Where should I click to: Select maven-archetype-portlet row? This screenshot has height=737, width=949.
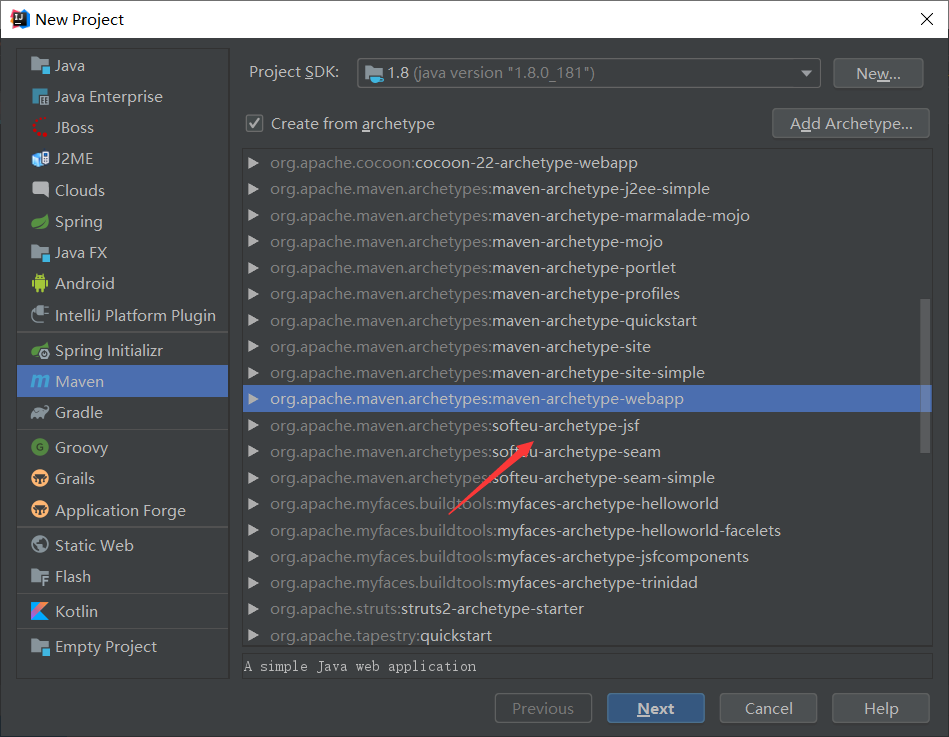tap(587, 267)
